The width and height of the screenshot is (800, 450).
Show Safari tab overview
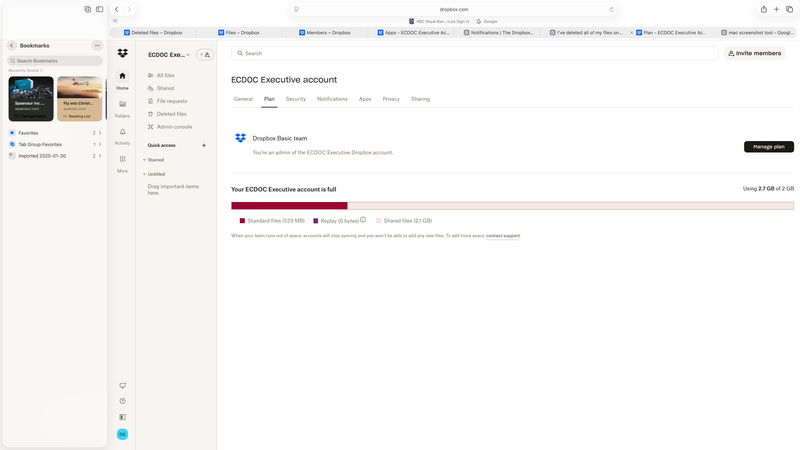coord(789,9)
